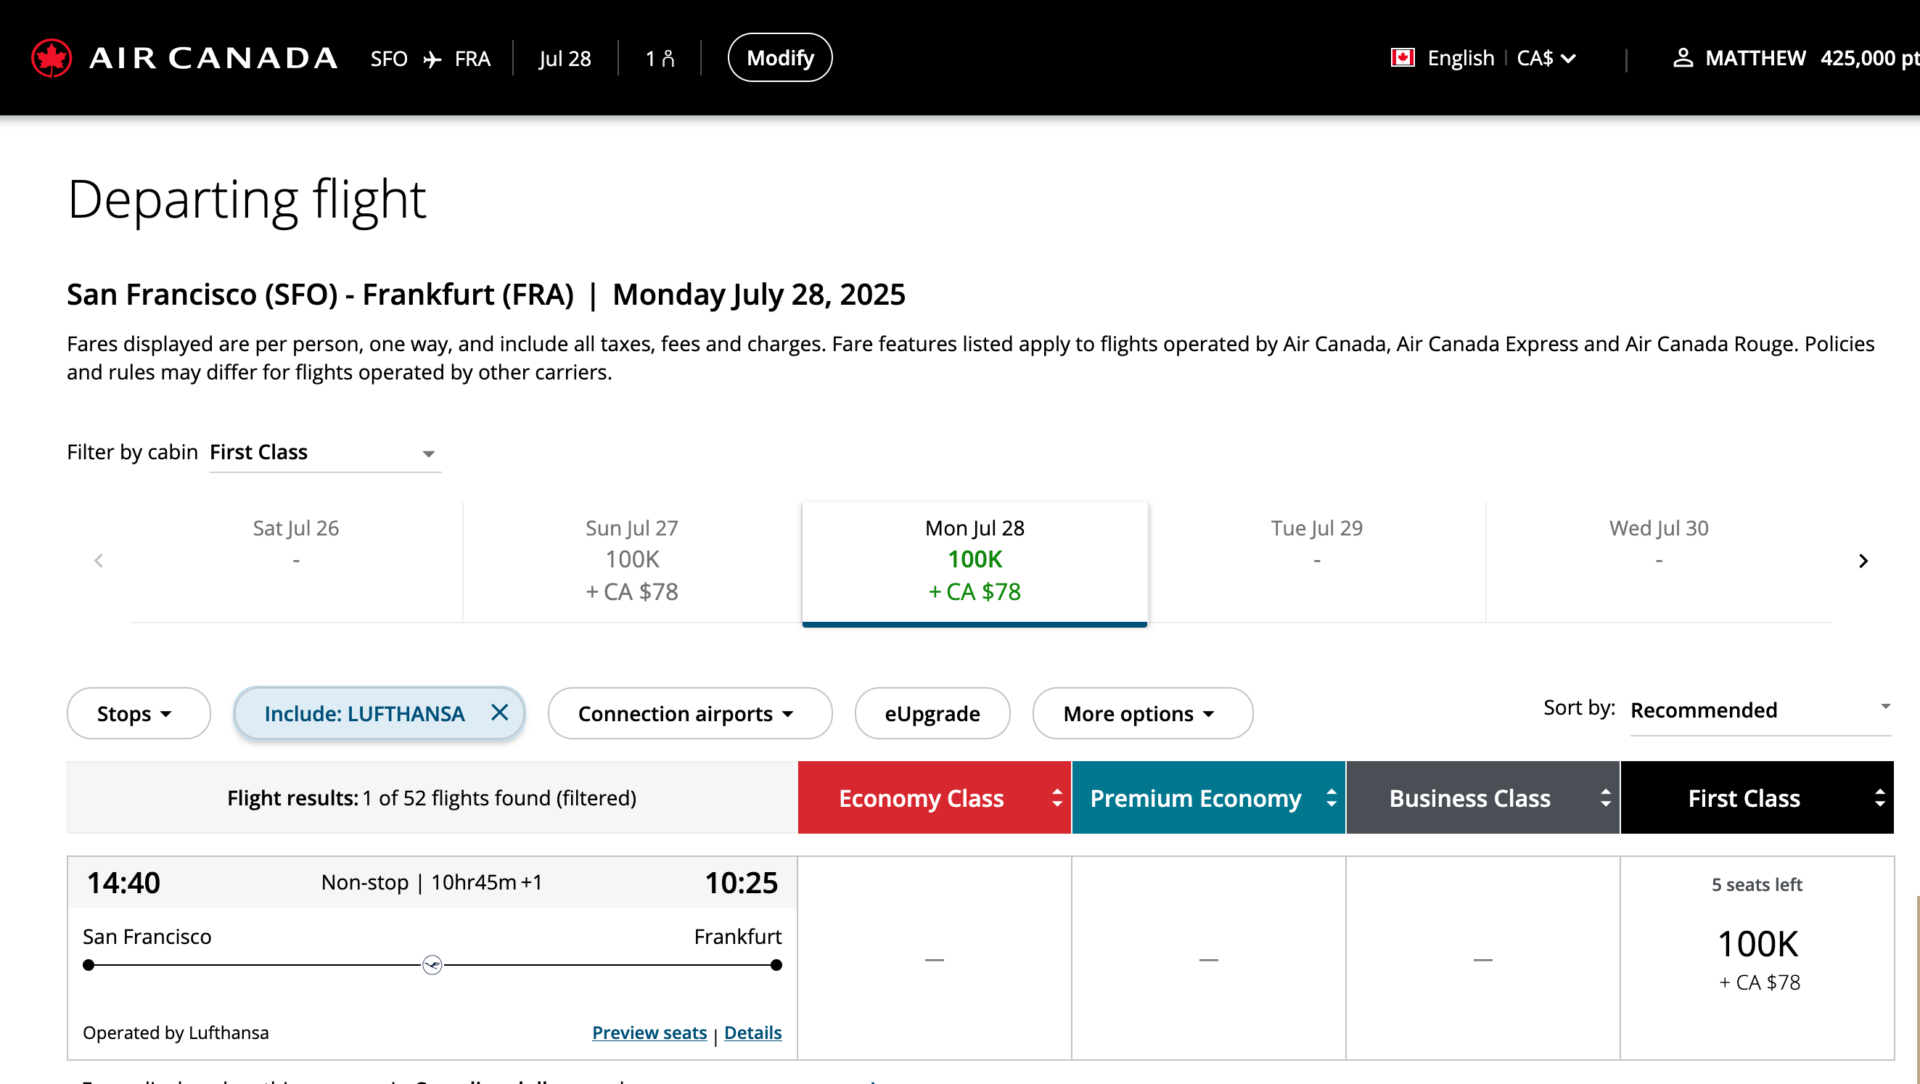Select the Tue Jul 29 date tab
1920x1084 pixels.
click(1316, 560)
